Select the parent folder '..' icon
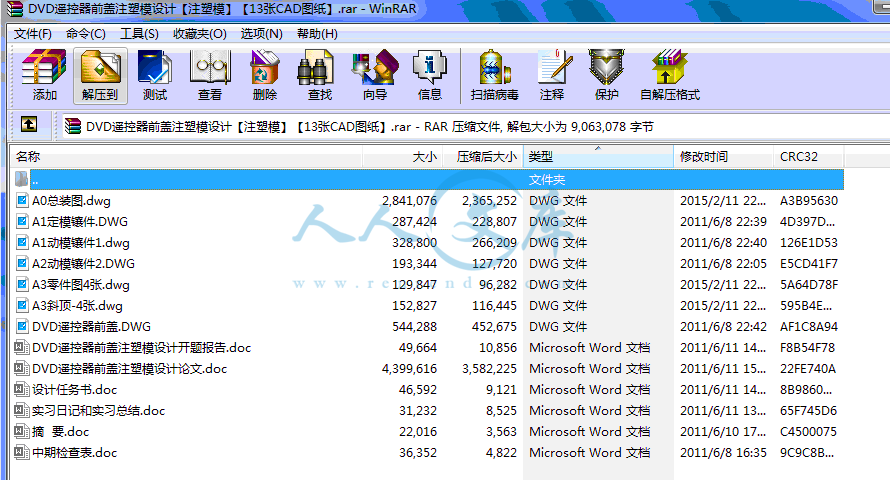Image resolution: width=890 pixels, height=480 pixels. (21, 179)
